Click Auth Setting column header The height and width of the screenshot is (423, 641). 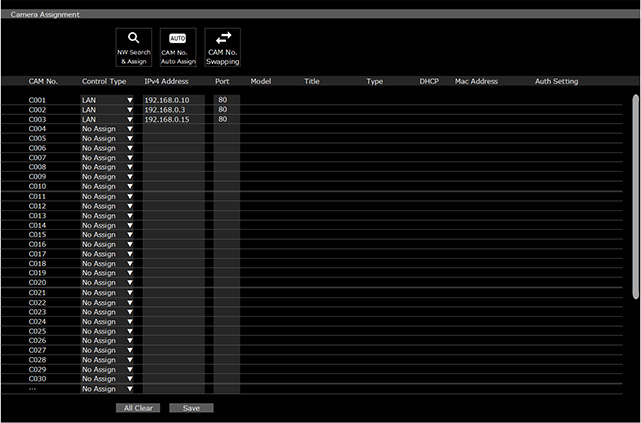click(x=556, y=81)
